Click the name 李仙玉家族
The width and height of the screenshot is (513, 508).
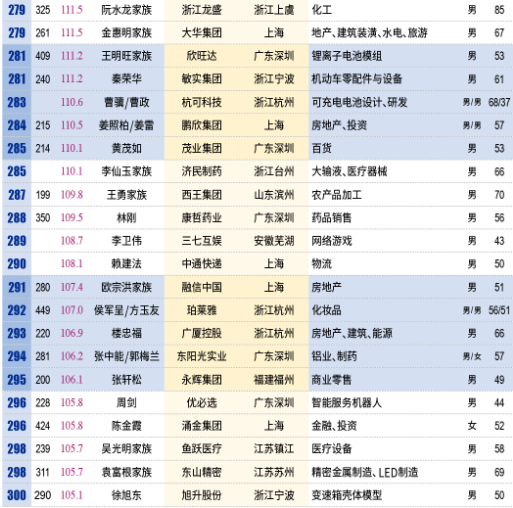[127, 172]
